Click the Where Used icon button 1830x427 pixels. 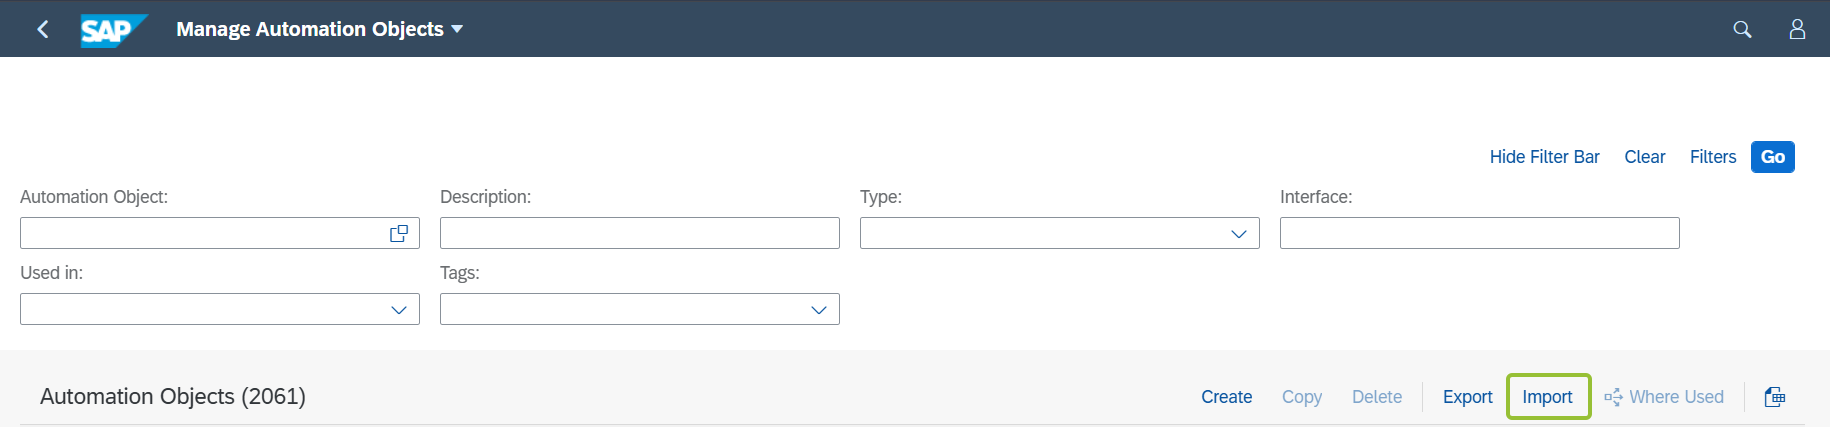point(1664,397)
